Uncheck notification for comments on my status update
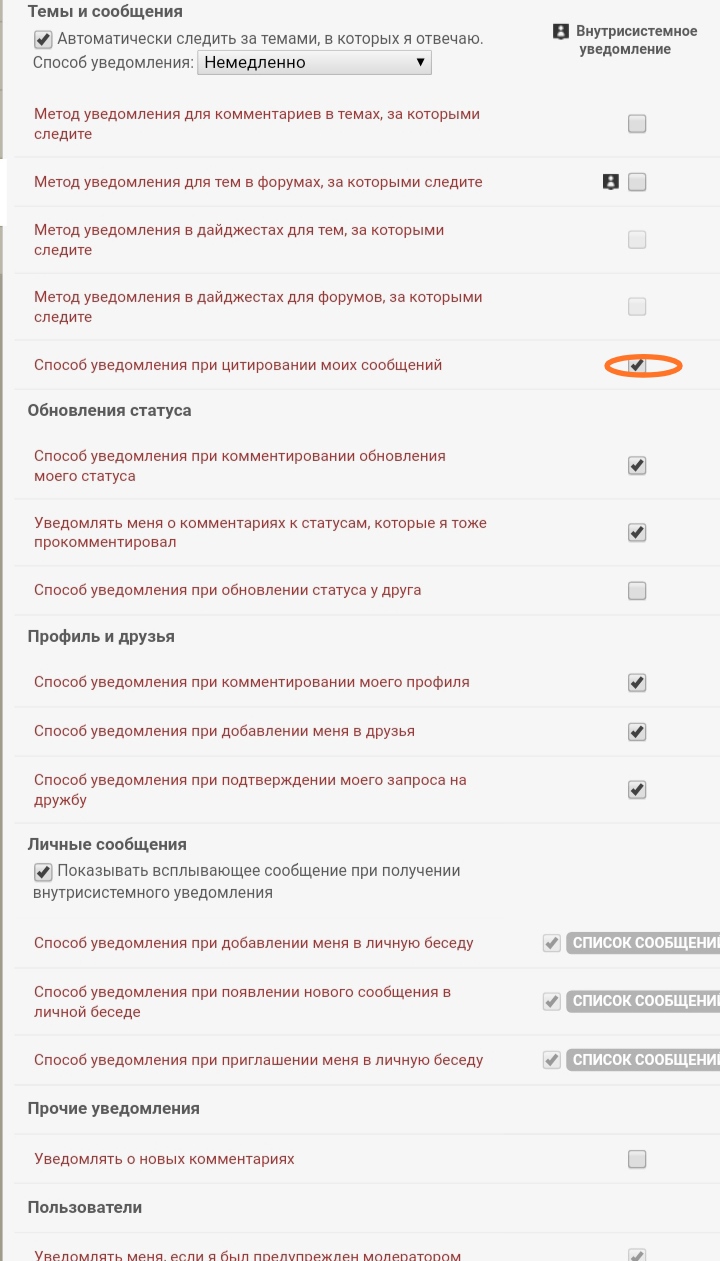Image resolution: width=720 pixels, height=1261 pixels. 637,466
